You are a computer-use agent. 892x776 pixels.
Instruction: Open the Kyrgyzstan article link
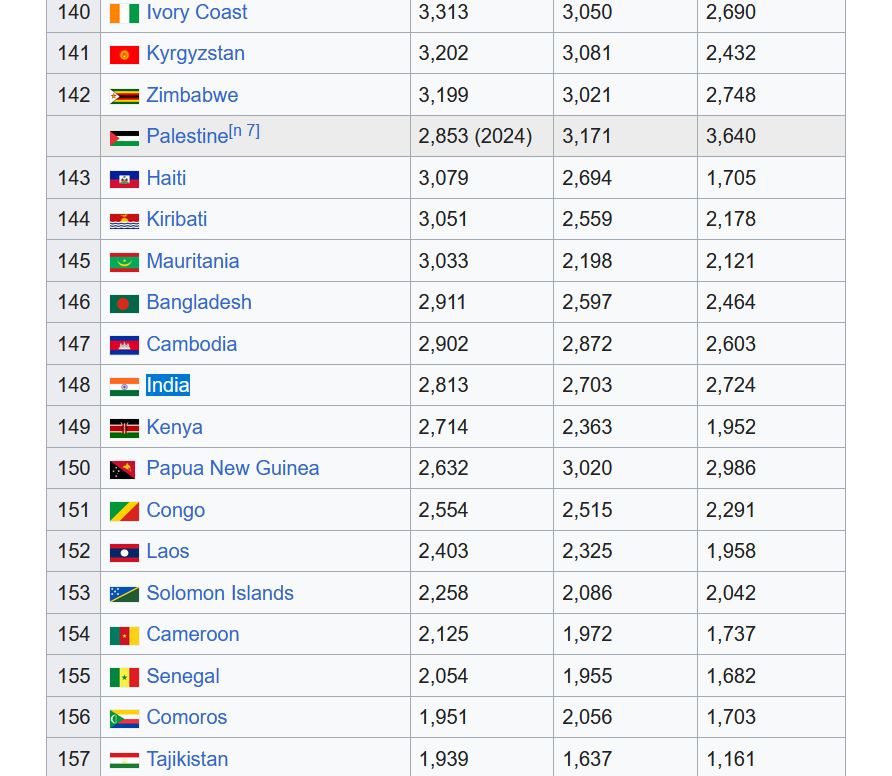click(196, 53)
